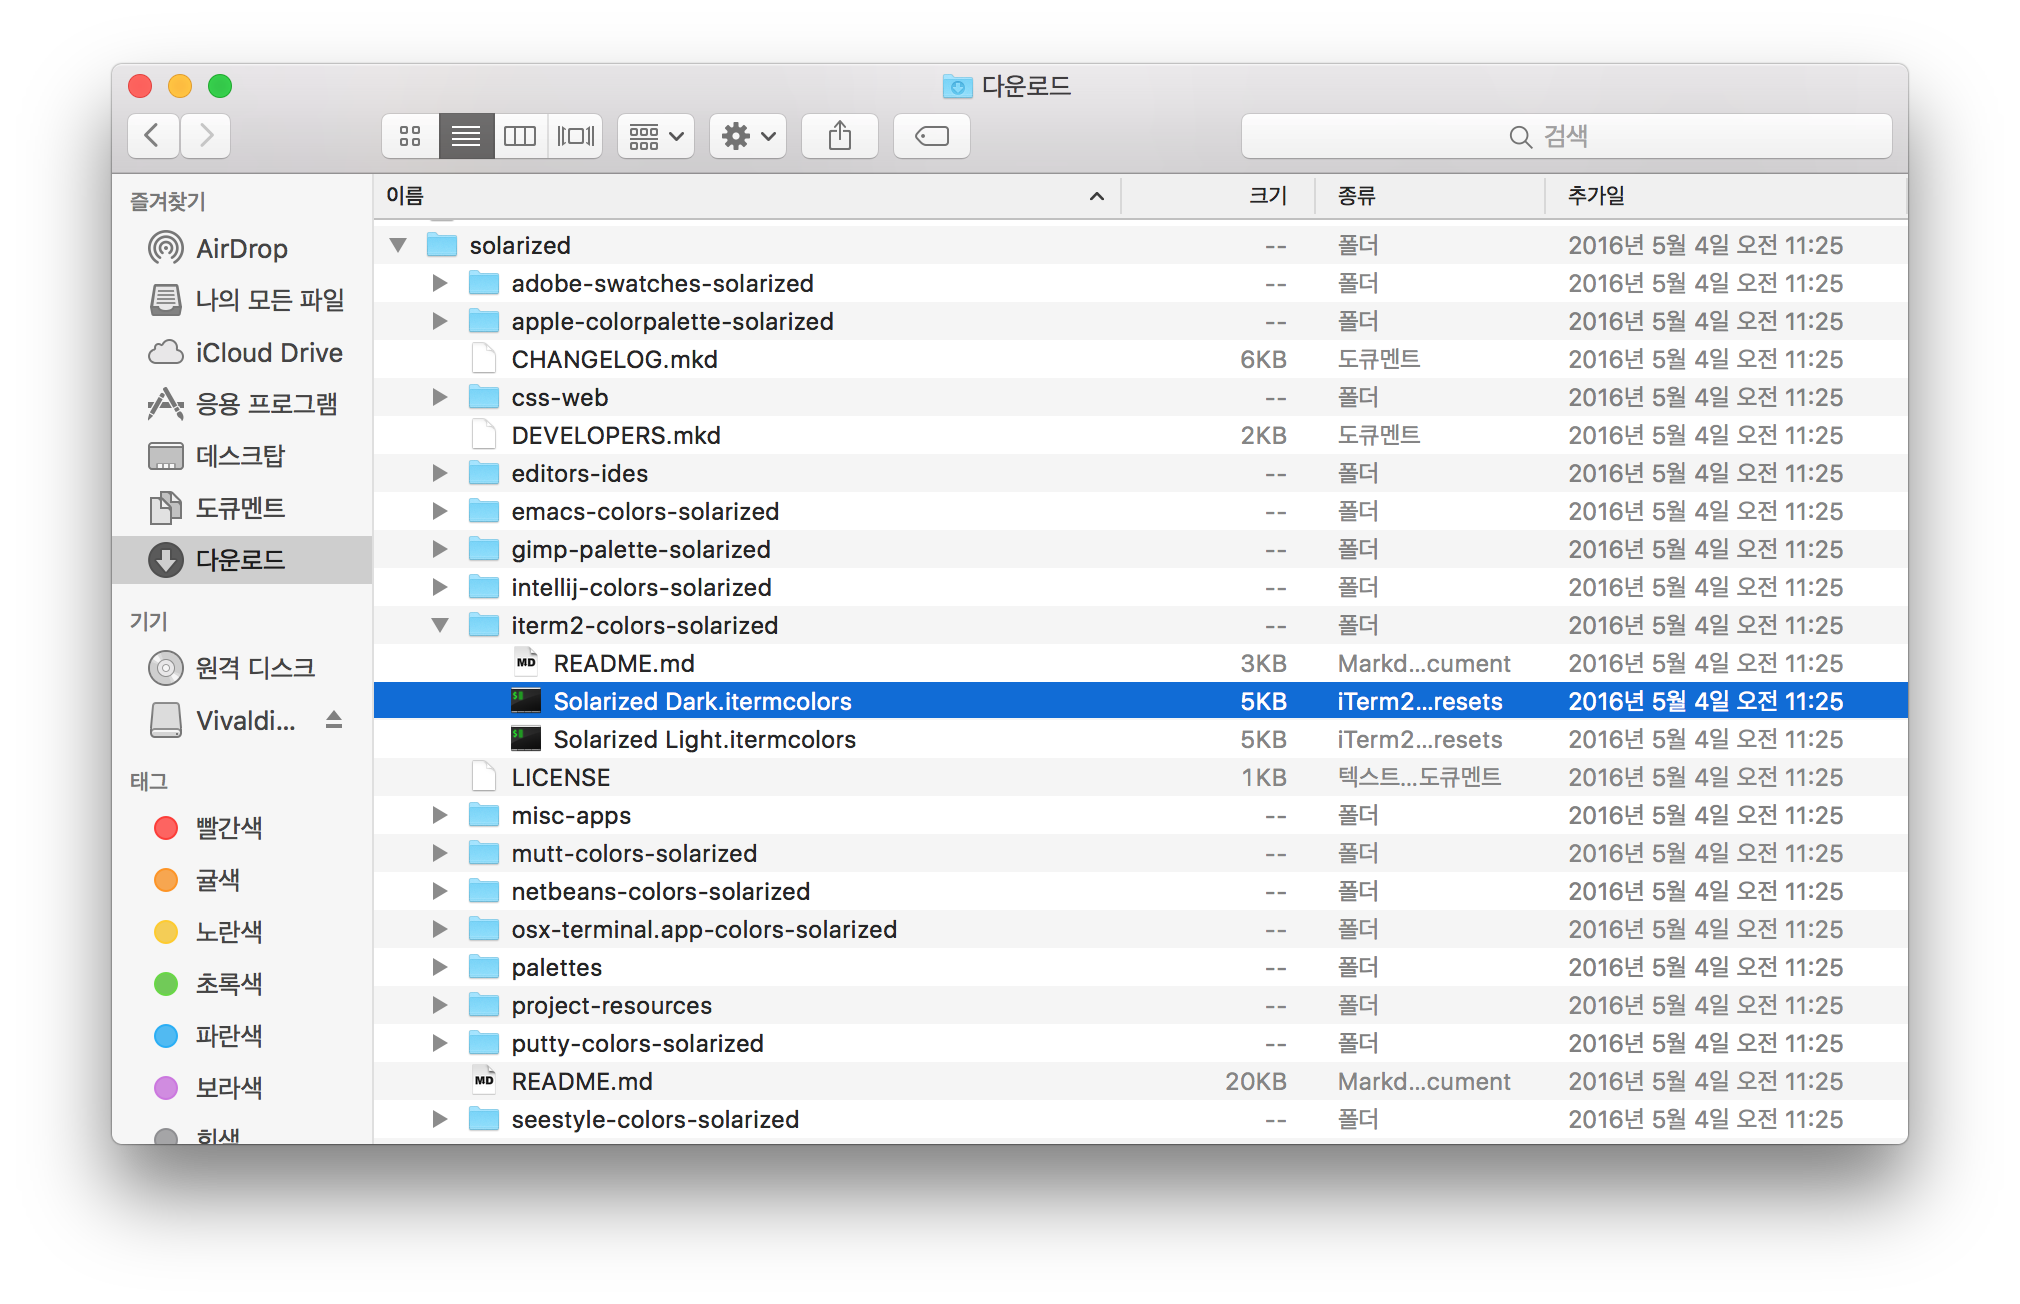Open iCloud Drive from the sidebar

point(268,353)
